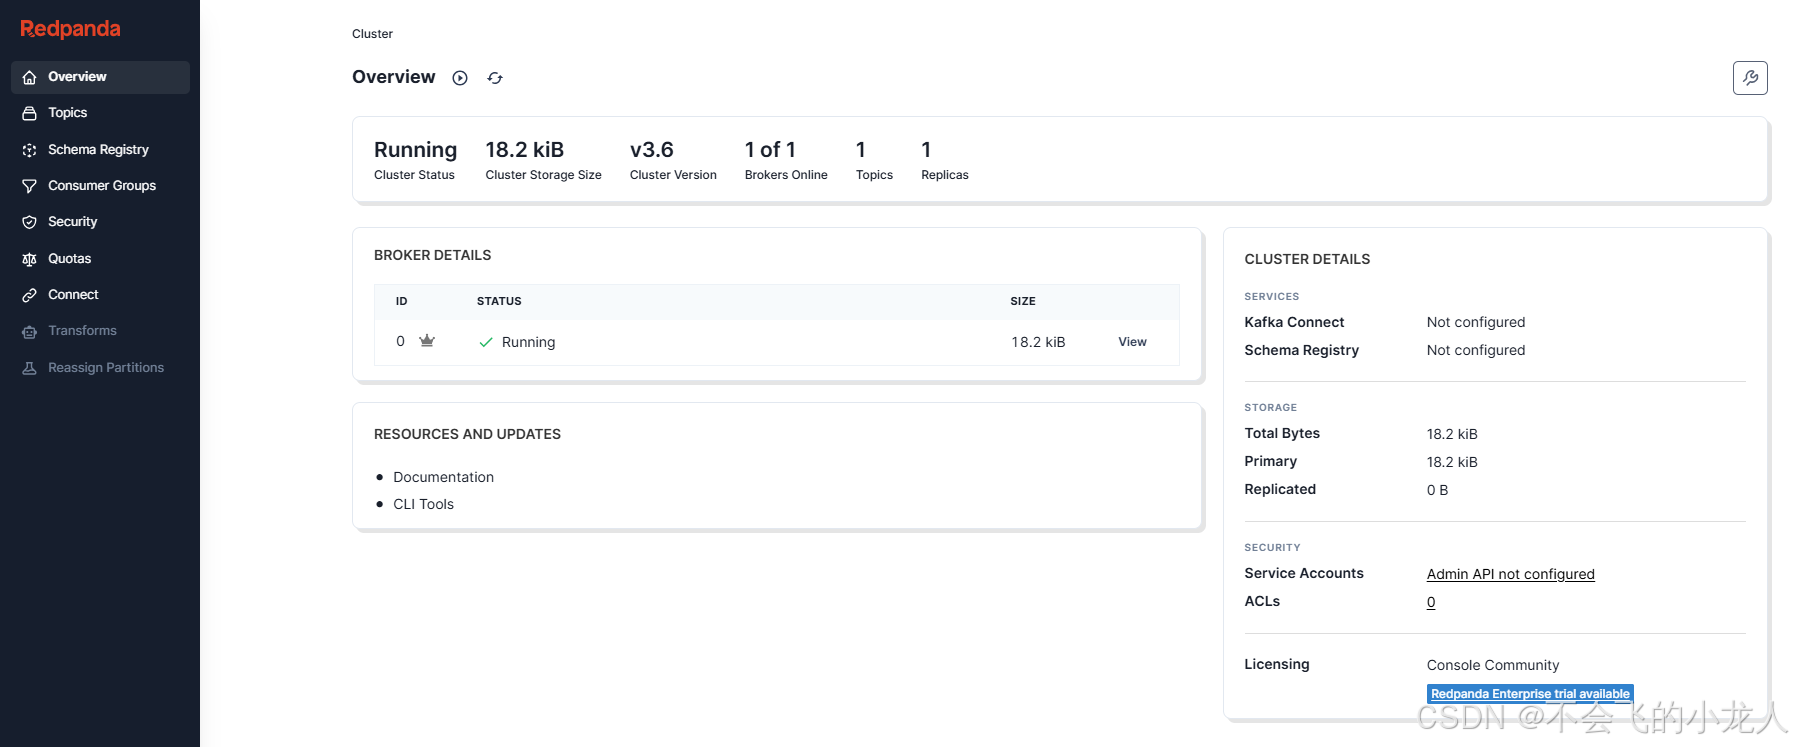1793x747 pixels.
Task: Click the Consumer Groups funnel icon
Action: 30,186
